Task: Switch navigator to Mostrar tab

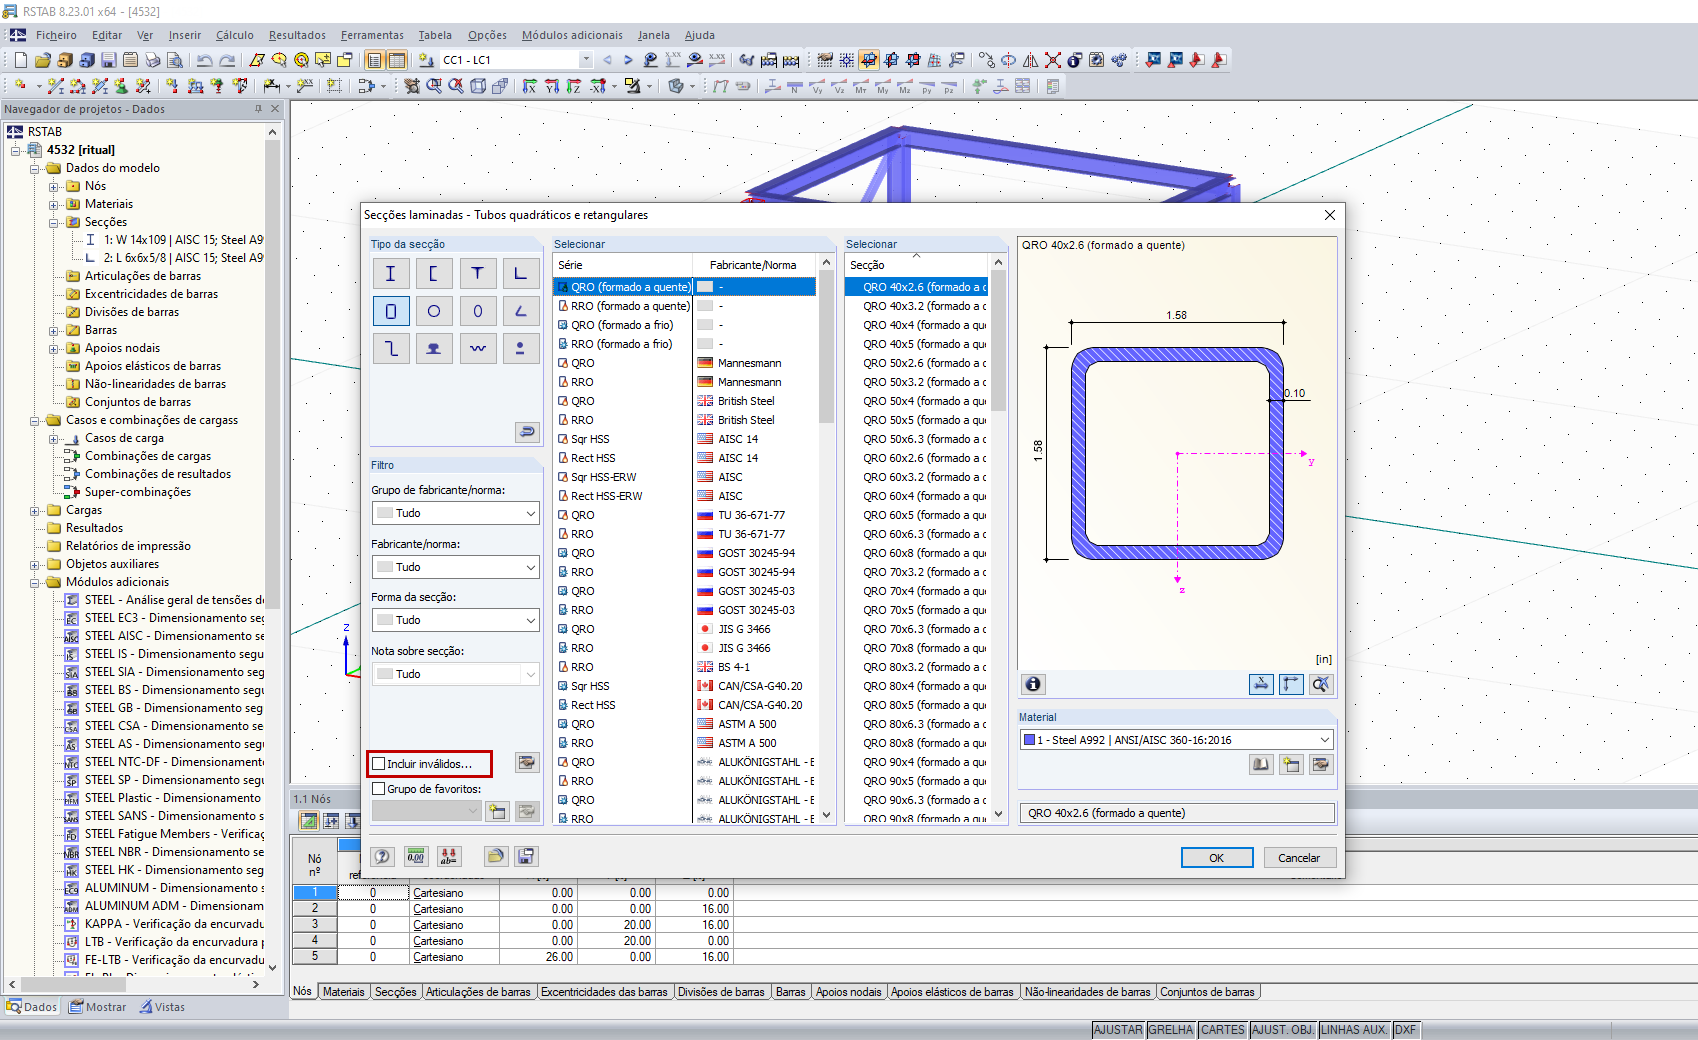Action: [98, 1007]
